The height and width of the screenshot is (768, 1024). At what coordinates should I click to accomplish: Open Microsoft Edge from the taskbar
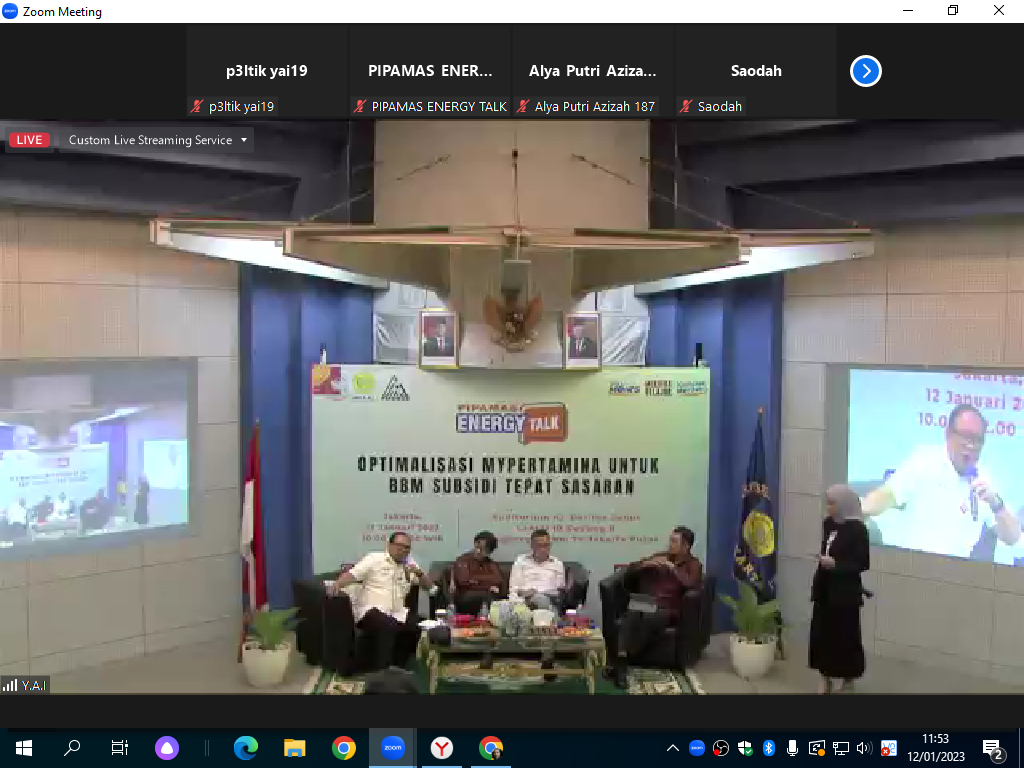click(246, 748)
